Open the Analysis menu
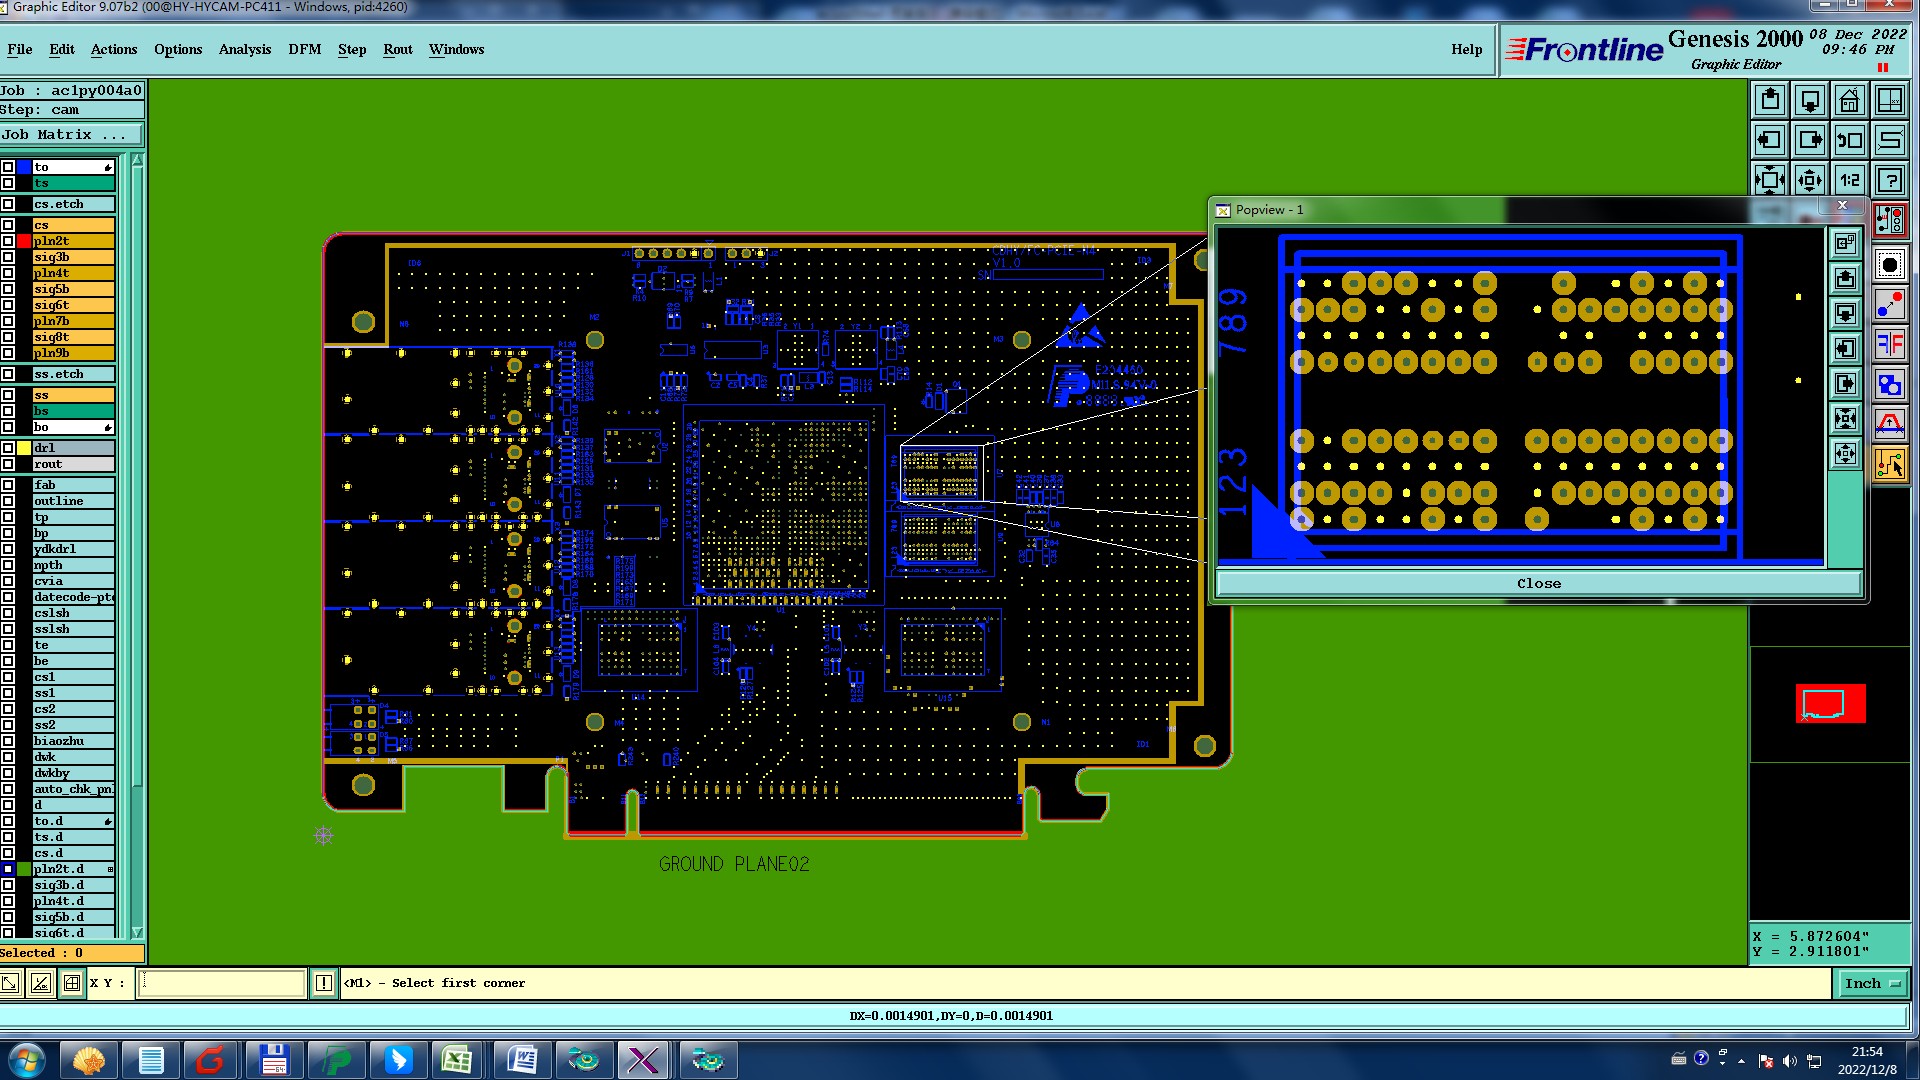Screen dimensions: 1920x1080 pos(244,49)
